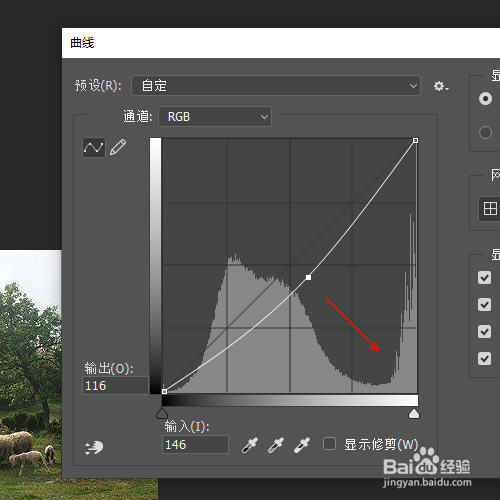500x500 pixels.
Task: Click the sheep photo in the document canvas
Action: (x=31, y=375)
